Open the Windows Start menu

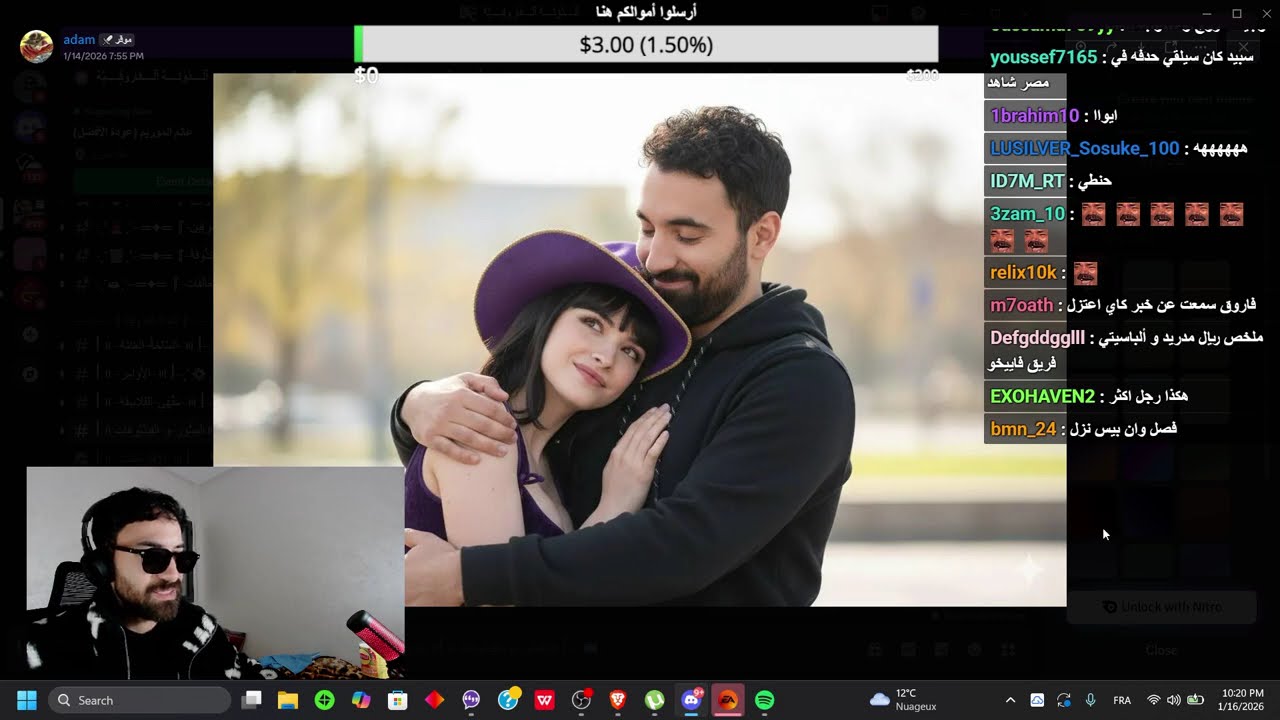tap(26, 700)
